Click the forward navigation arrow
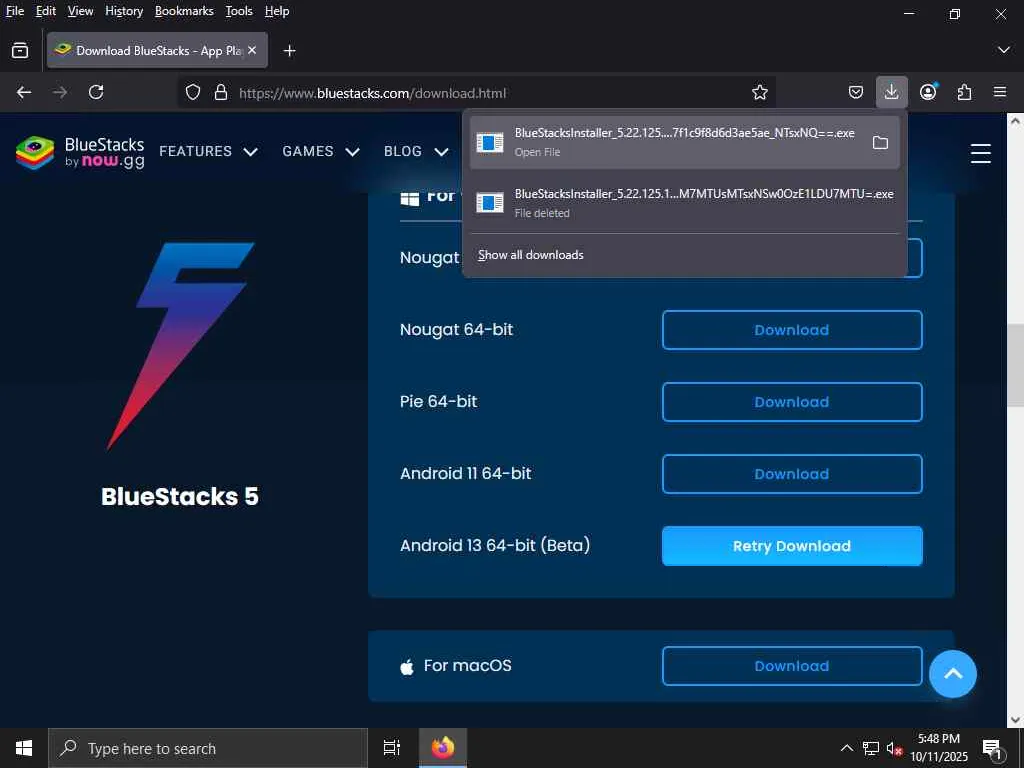 60,92
